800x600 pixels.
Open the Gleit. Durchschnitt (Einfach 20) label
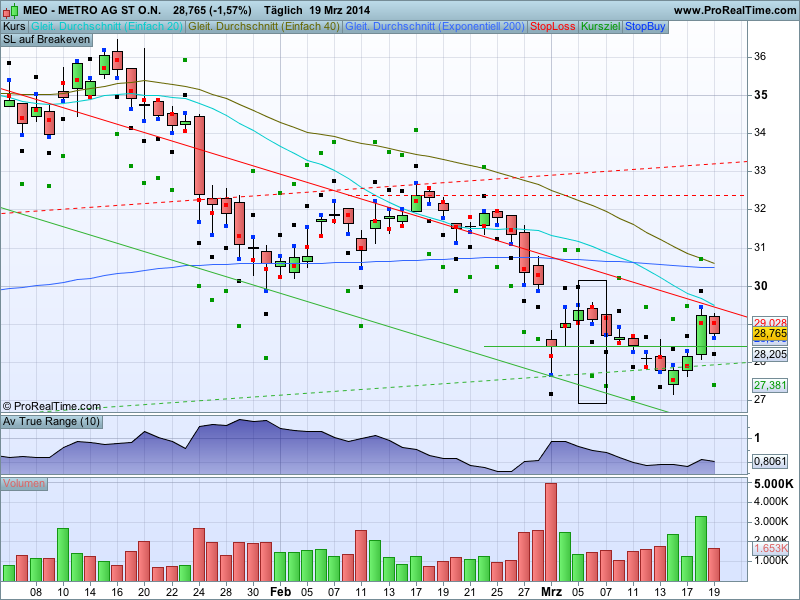[107, 27]
